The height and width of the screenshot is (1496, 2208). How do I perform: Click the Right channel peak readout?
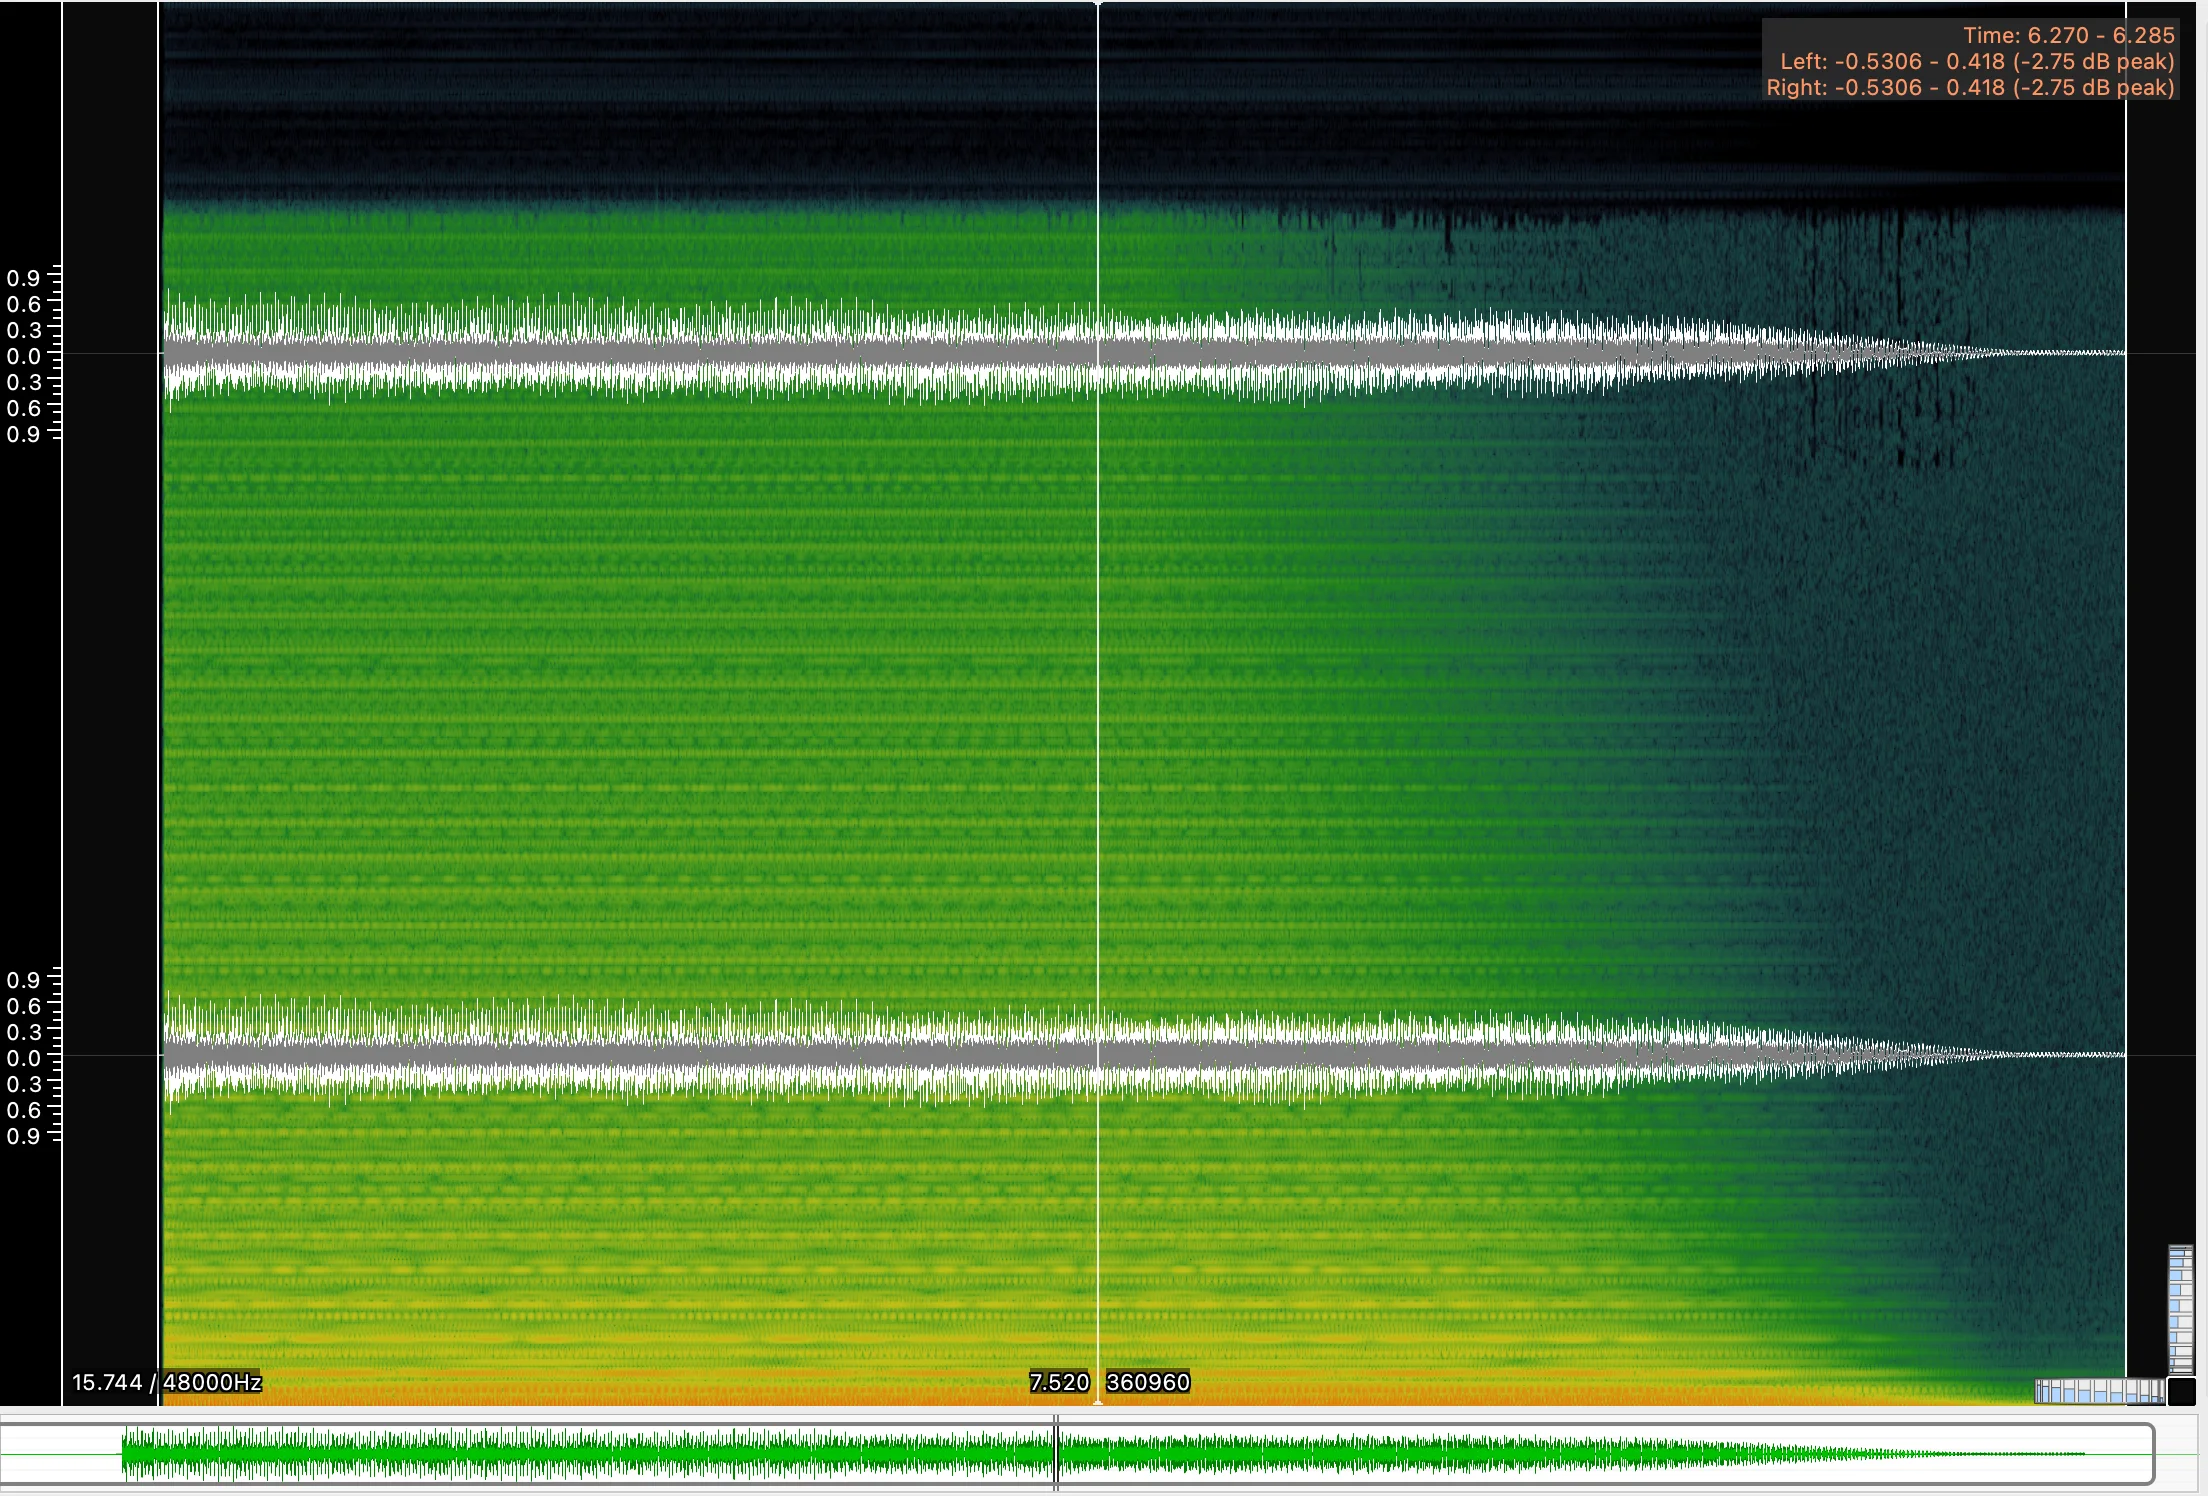(1970, 88)
